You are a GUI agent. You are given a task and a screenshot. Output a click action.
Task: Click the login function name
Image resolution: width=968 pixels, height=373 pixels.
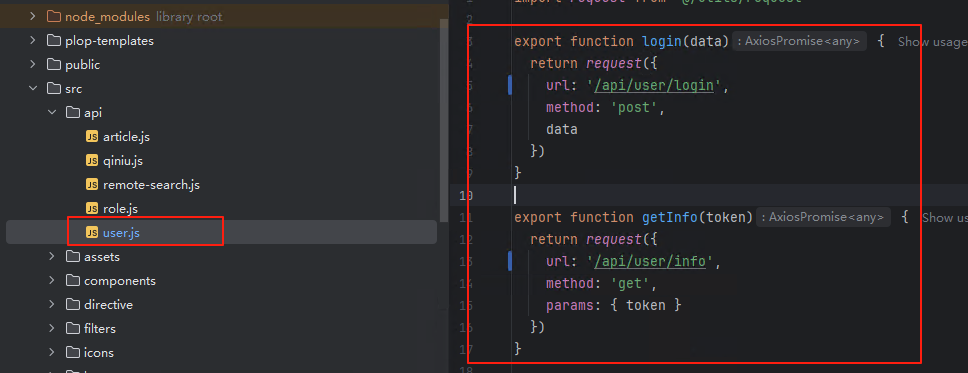(662, 41)
